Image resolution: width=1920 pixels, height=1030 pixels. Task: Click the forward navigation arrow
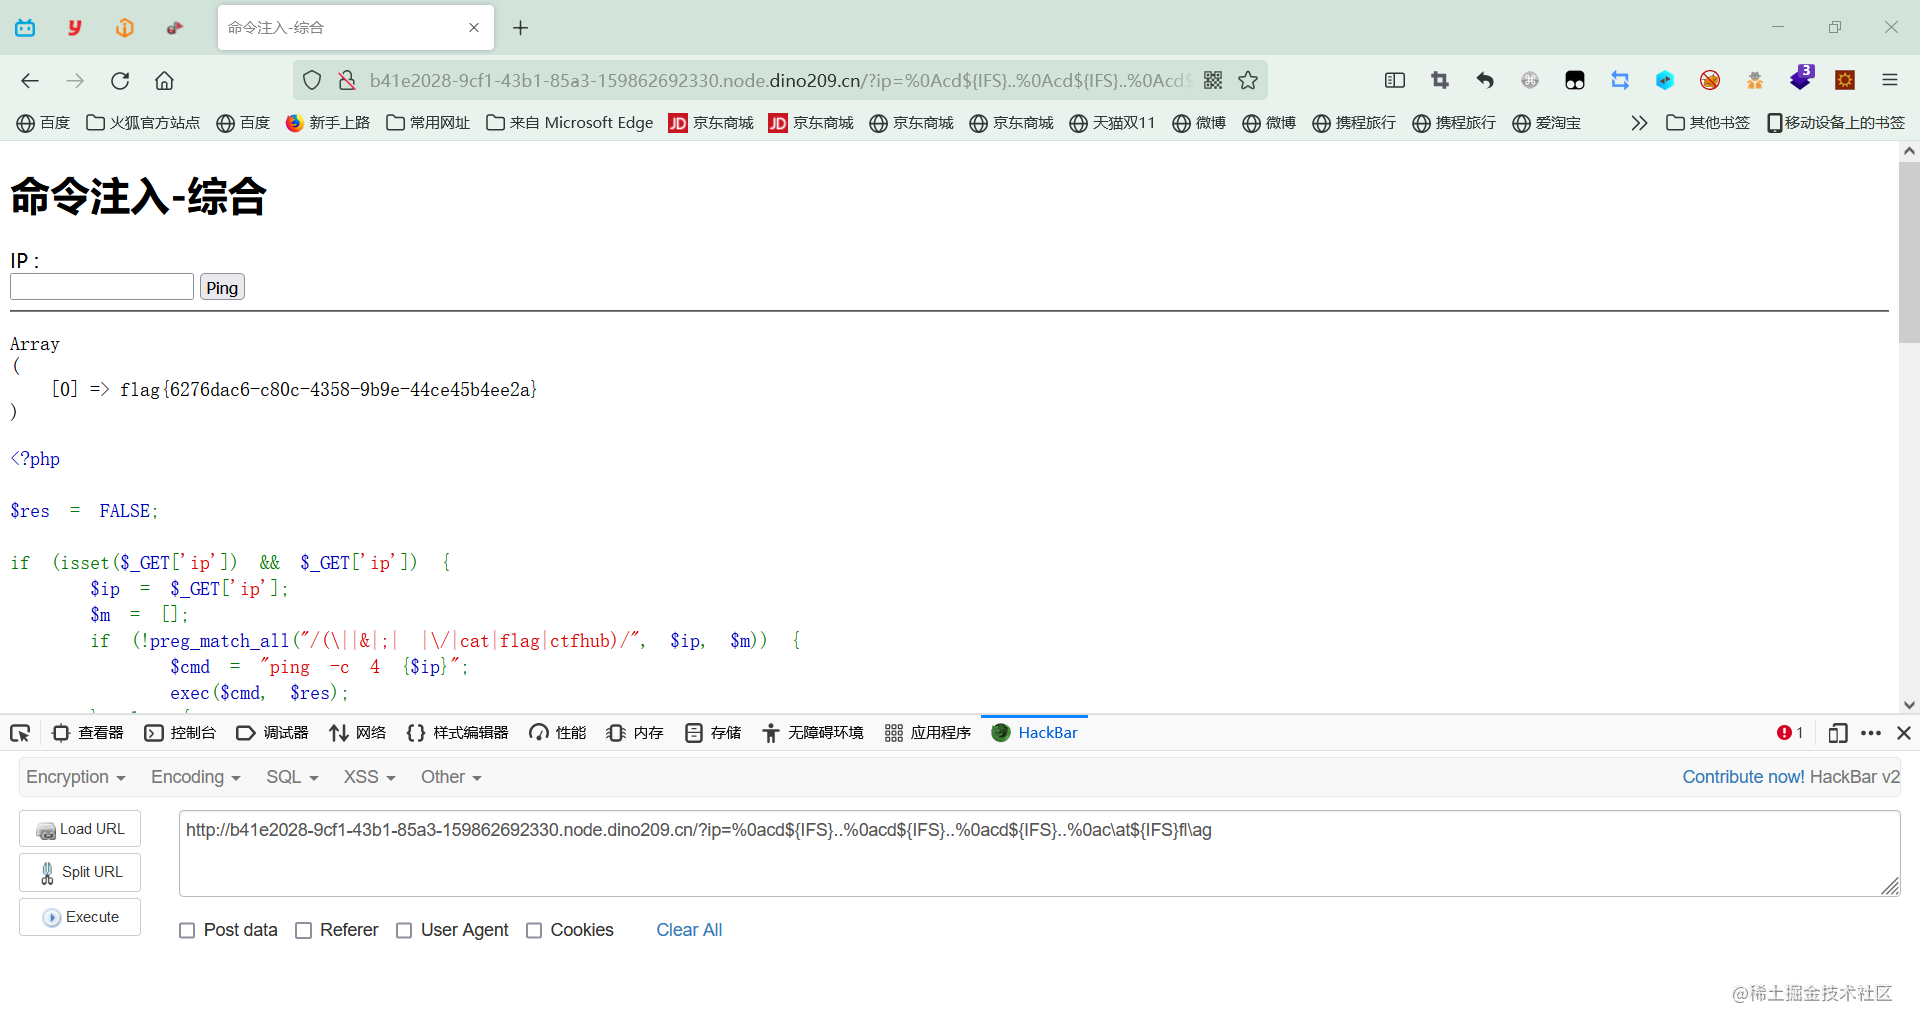tap(75, 81)
